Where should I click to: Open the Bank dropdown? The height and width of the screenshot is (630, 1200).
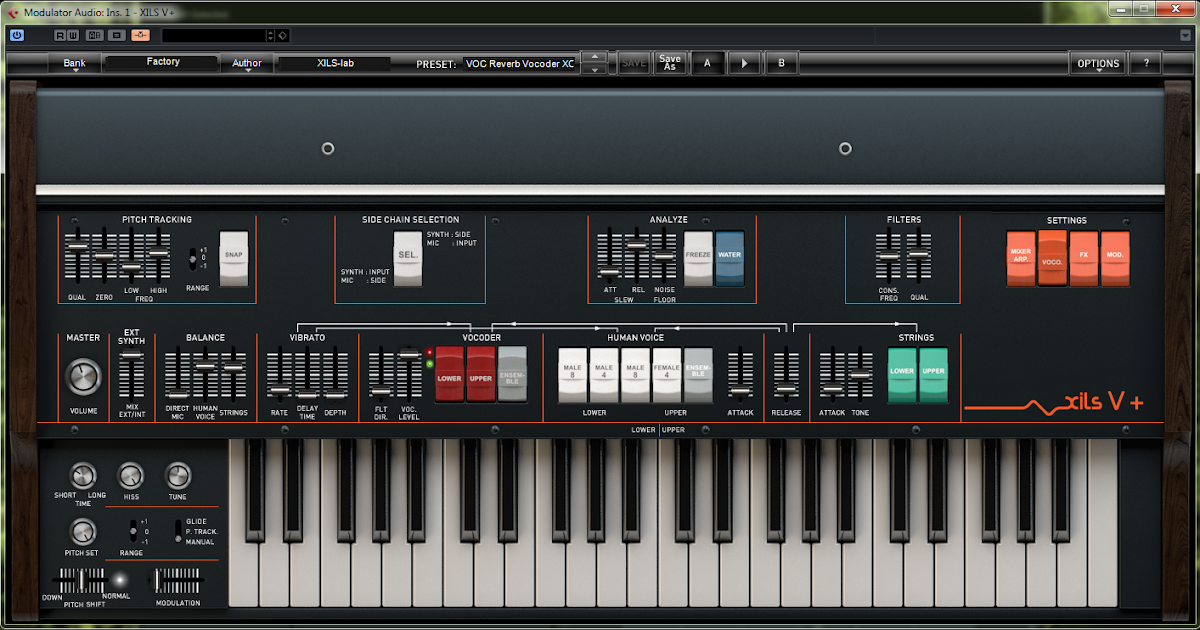[75, 64]
